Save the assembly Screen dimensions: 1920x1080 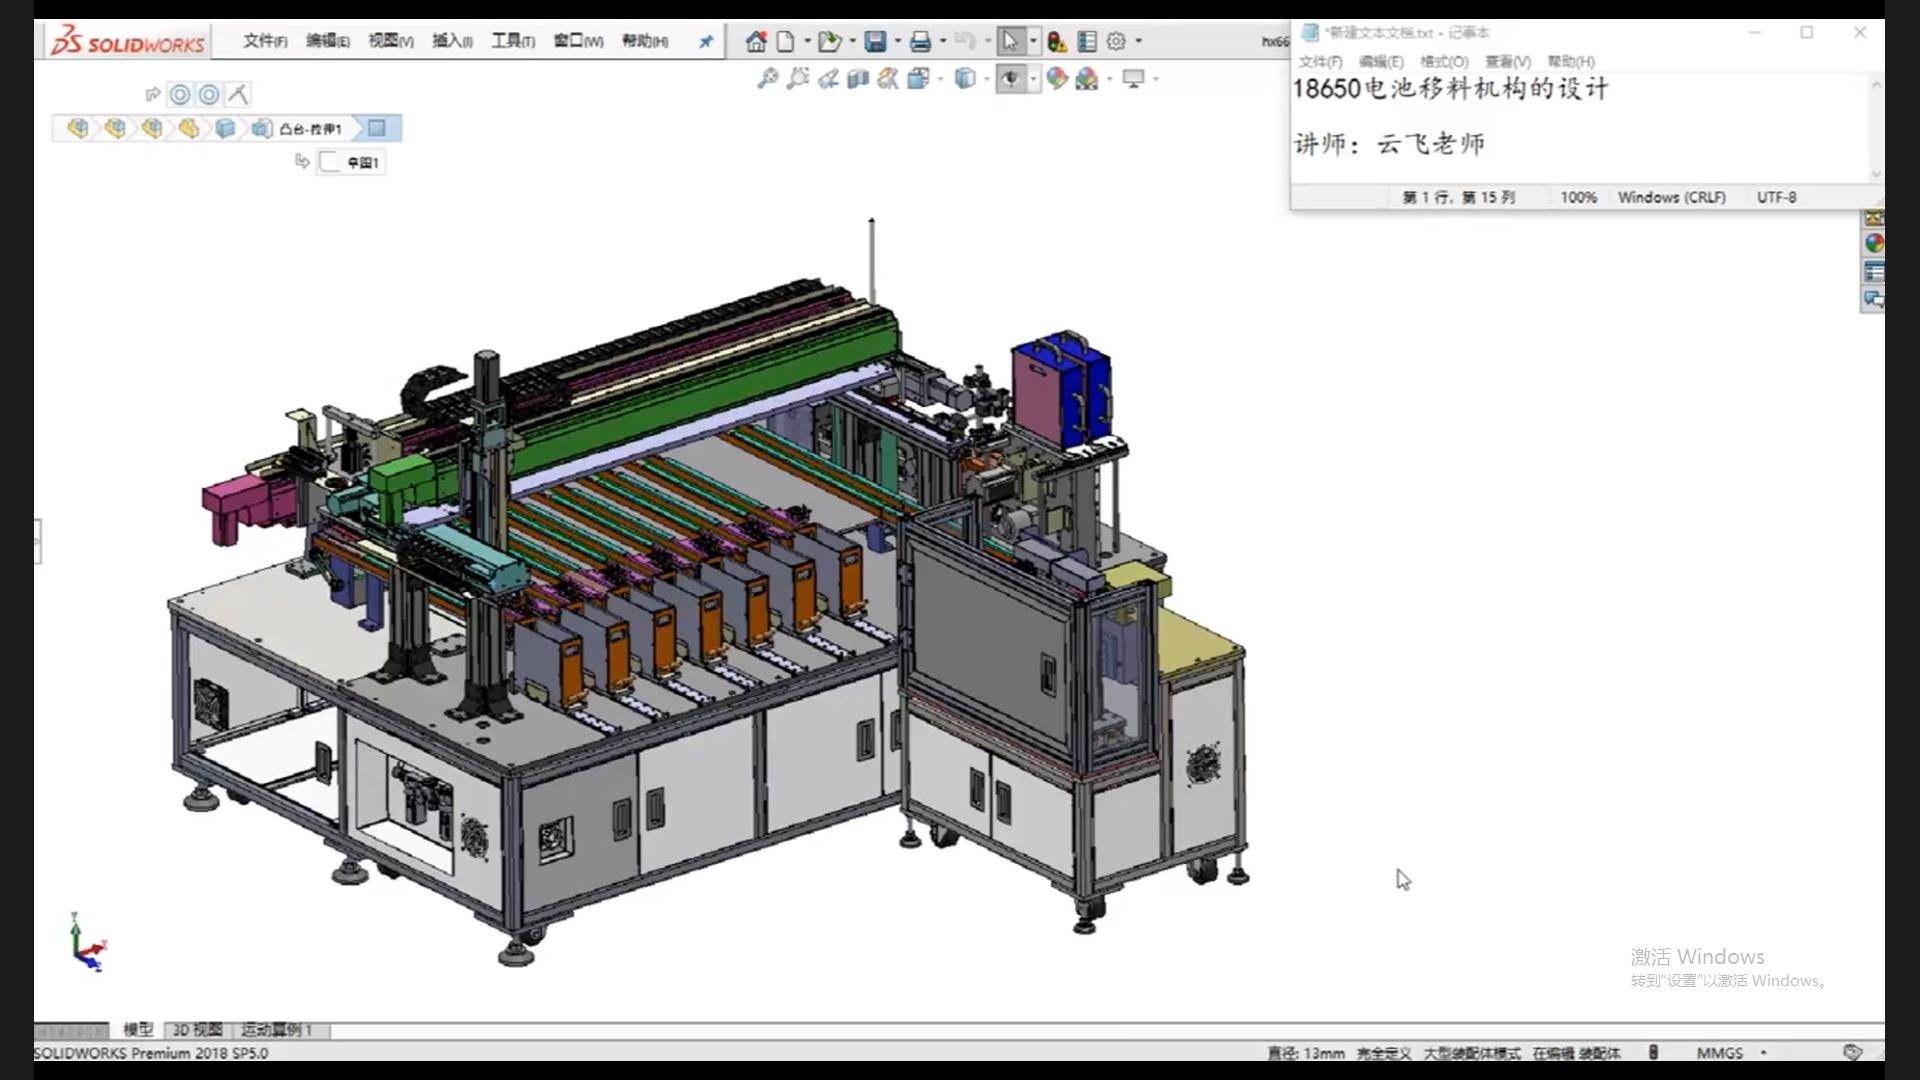point(875,41)
